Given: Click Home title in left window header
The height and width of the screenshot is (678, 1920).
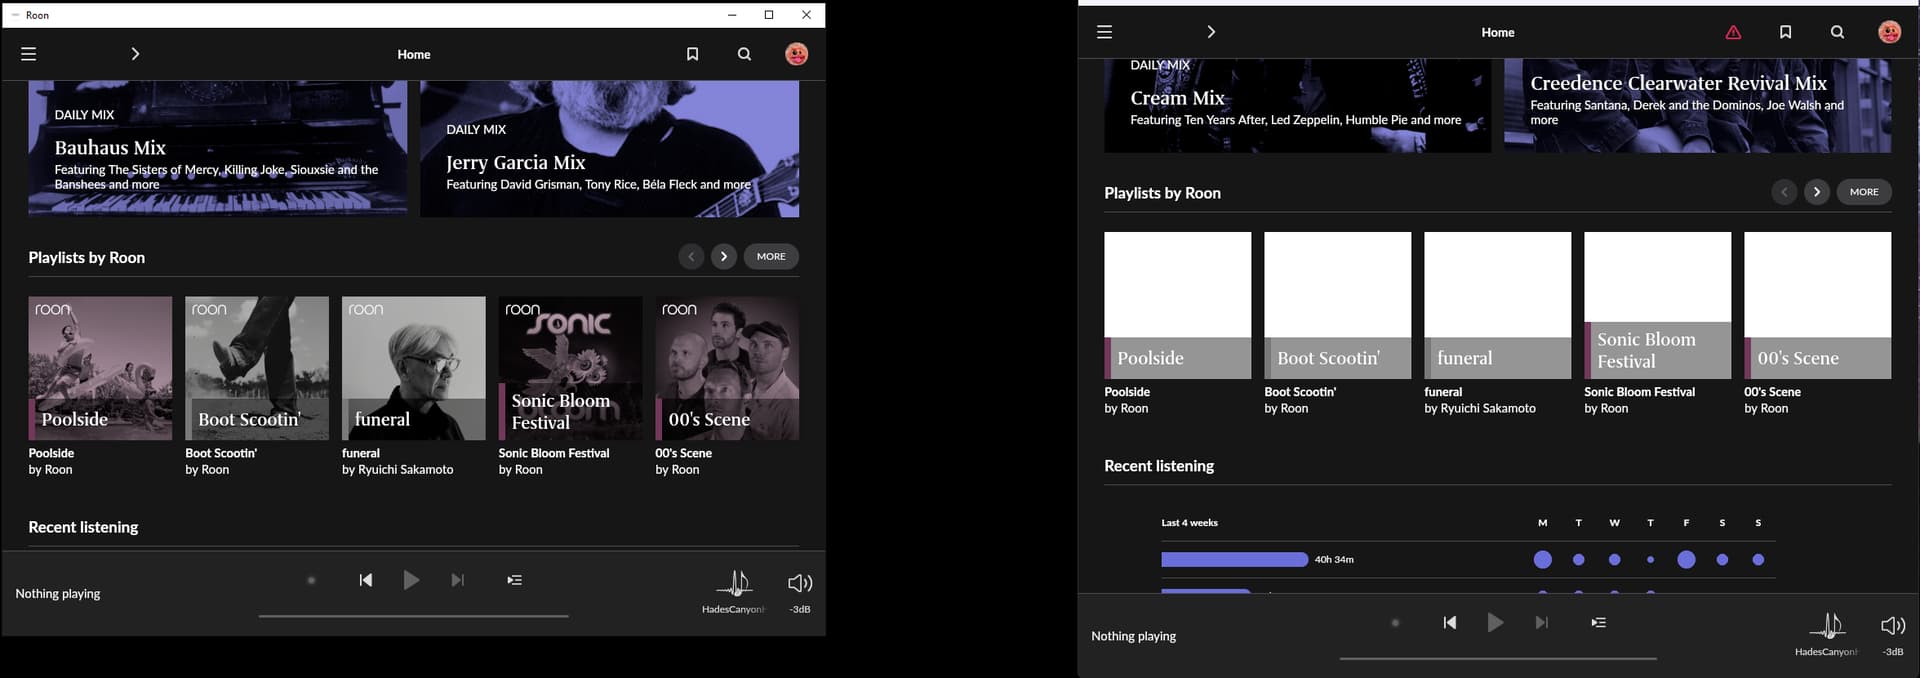Looking at the screenshot, I should tap(414, 54).
